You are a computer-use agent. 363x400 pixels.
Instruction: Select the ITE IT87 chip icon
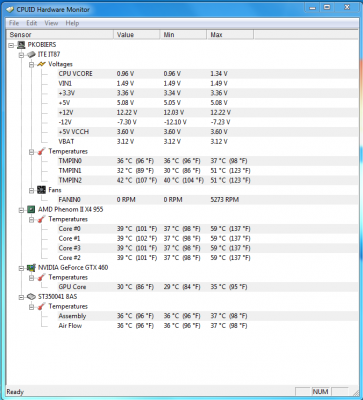tap(31, 54)
